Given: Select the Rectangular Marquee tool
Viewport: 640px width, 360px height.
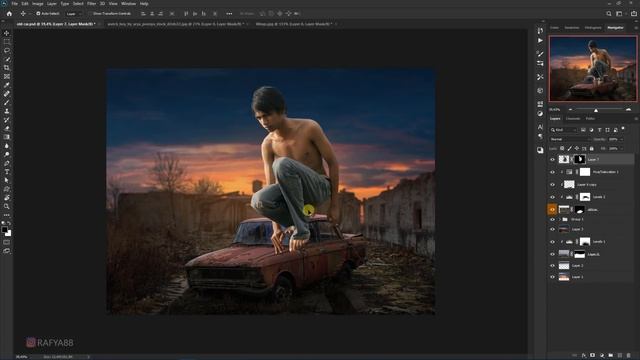Looking at the screenshot, I should (x=7, y=42).
